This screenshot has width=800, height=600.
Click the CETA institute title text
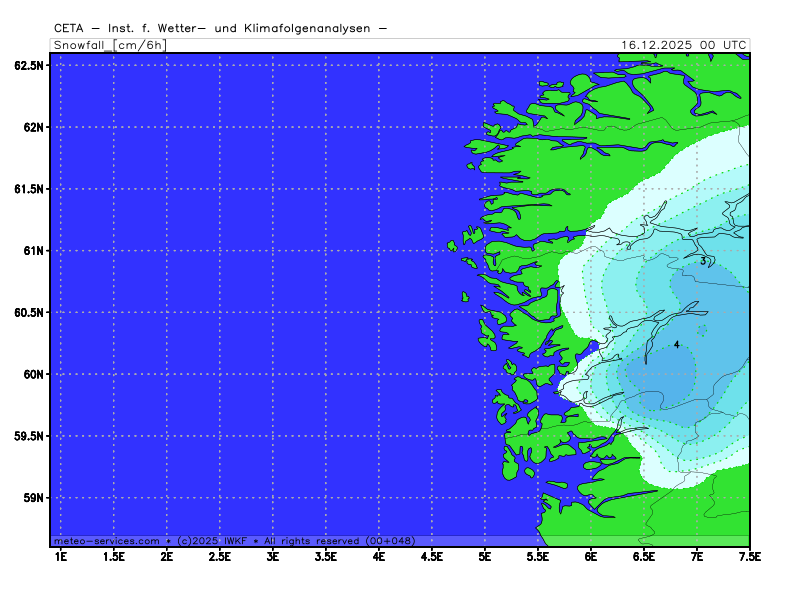pyautogui.click(x=221, y=29)
